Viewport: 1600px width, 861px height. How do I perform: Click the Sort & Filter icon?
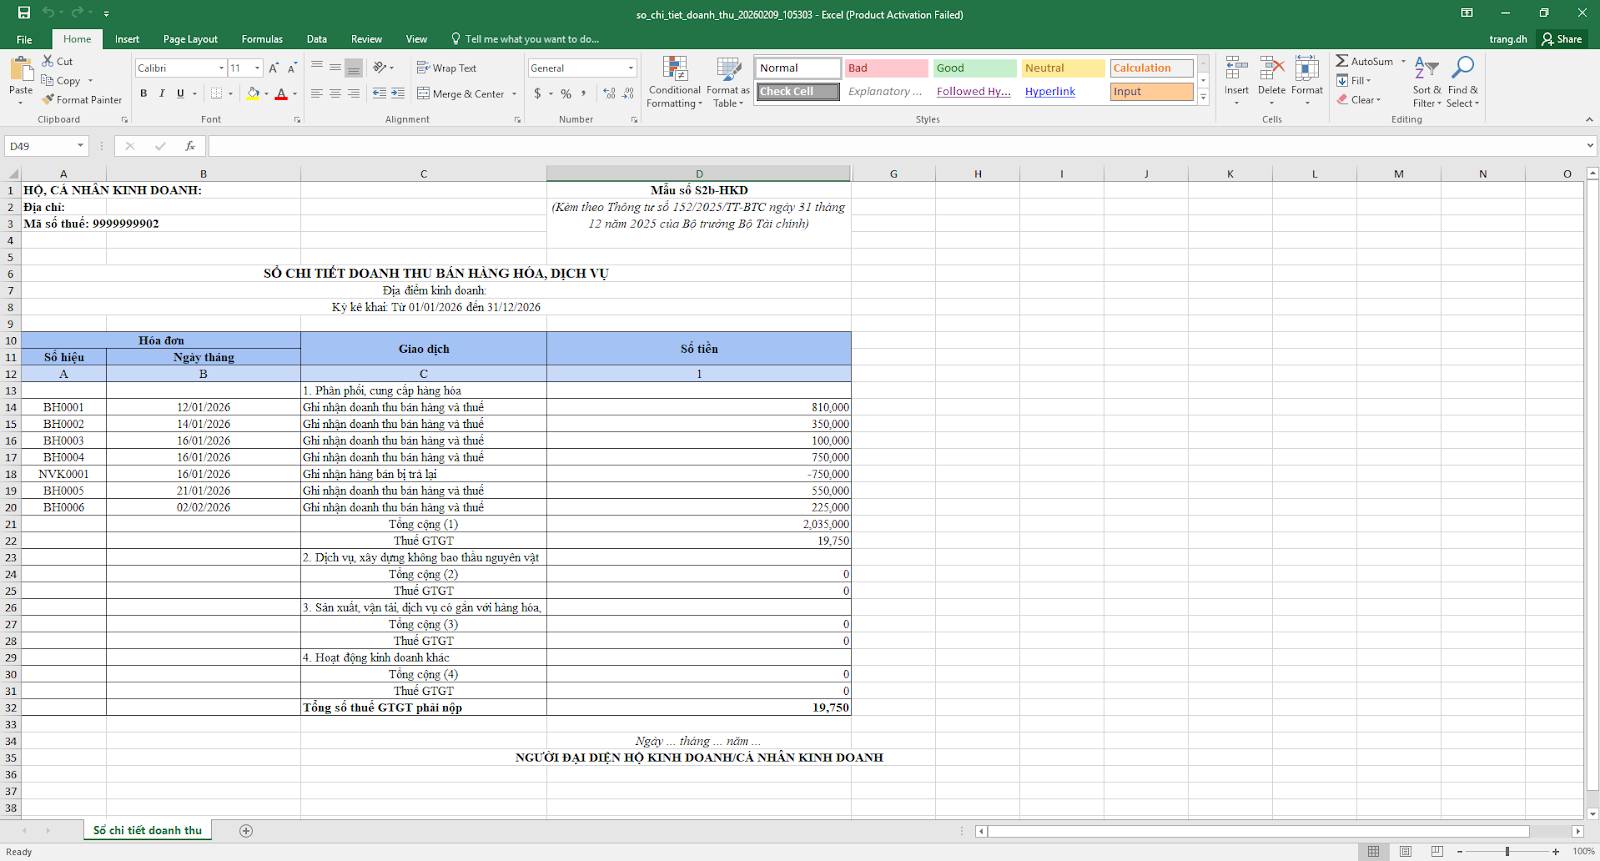[1426, 69]
